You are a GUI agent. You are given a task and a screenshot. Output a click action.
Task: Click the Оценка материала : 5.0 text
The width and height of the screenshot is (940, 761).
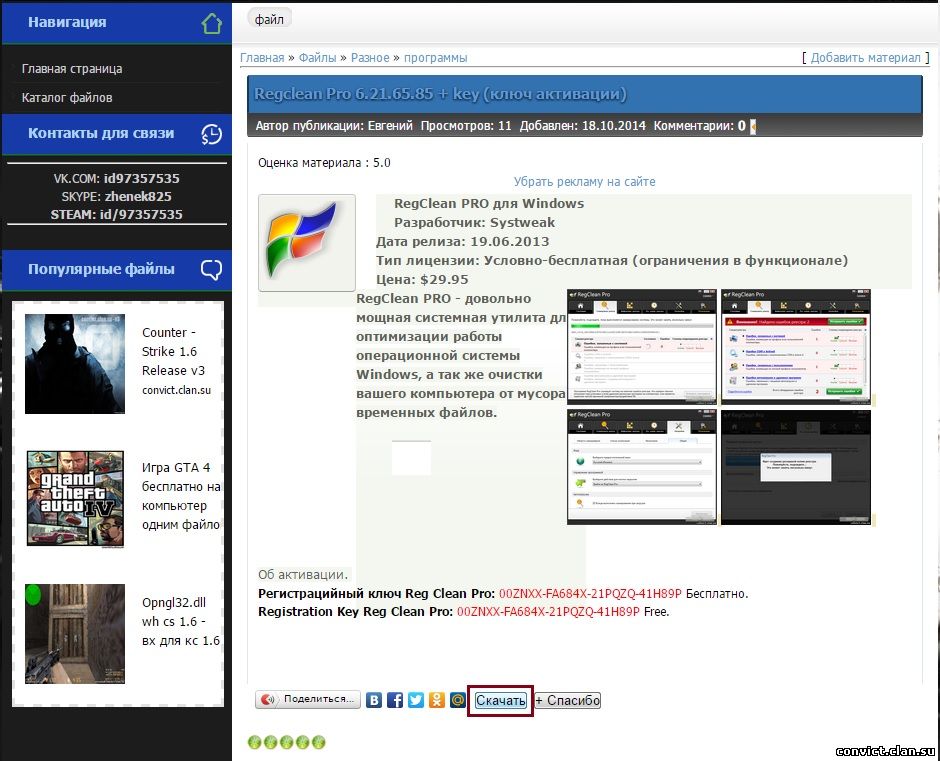point(324,163)
